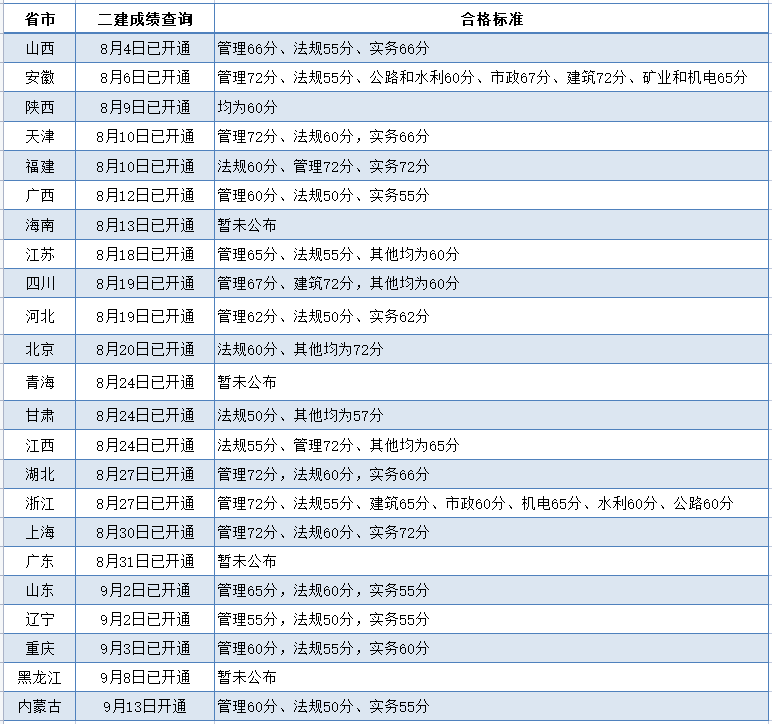Image resolution: width=772 pixels, height=724 pixels.
Task: Select the 青海 province cell
Action: (x=40, y=382)
